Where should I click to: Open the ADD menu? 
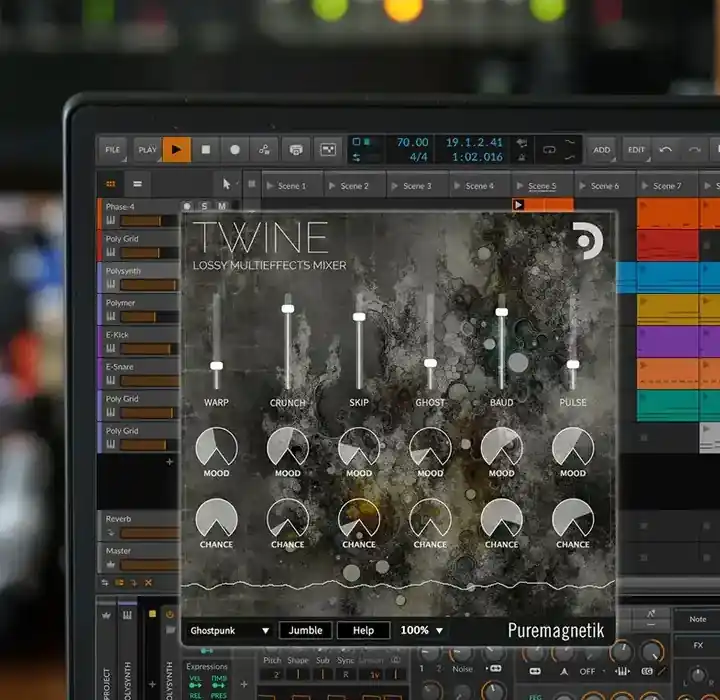pyautogui.click(x=602, y=150)
